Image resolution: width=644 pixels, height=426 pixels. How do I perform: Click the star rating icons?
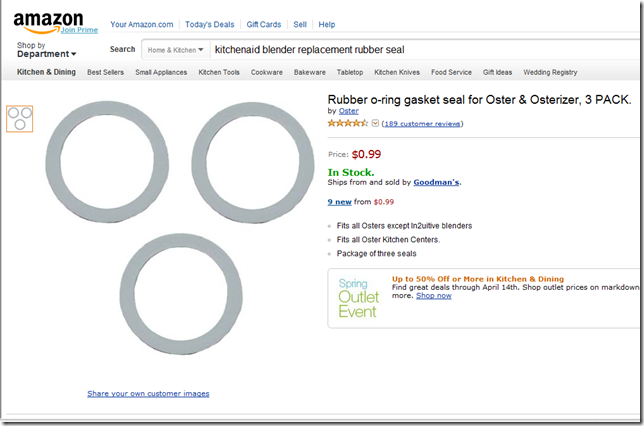tap(347, 123)
